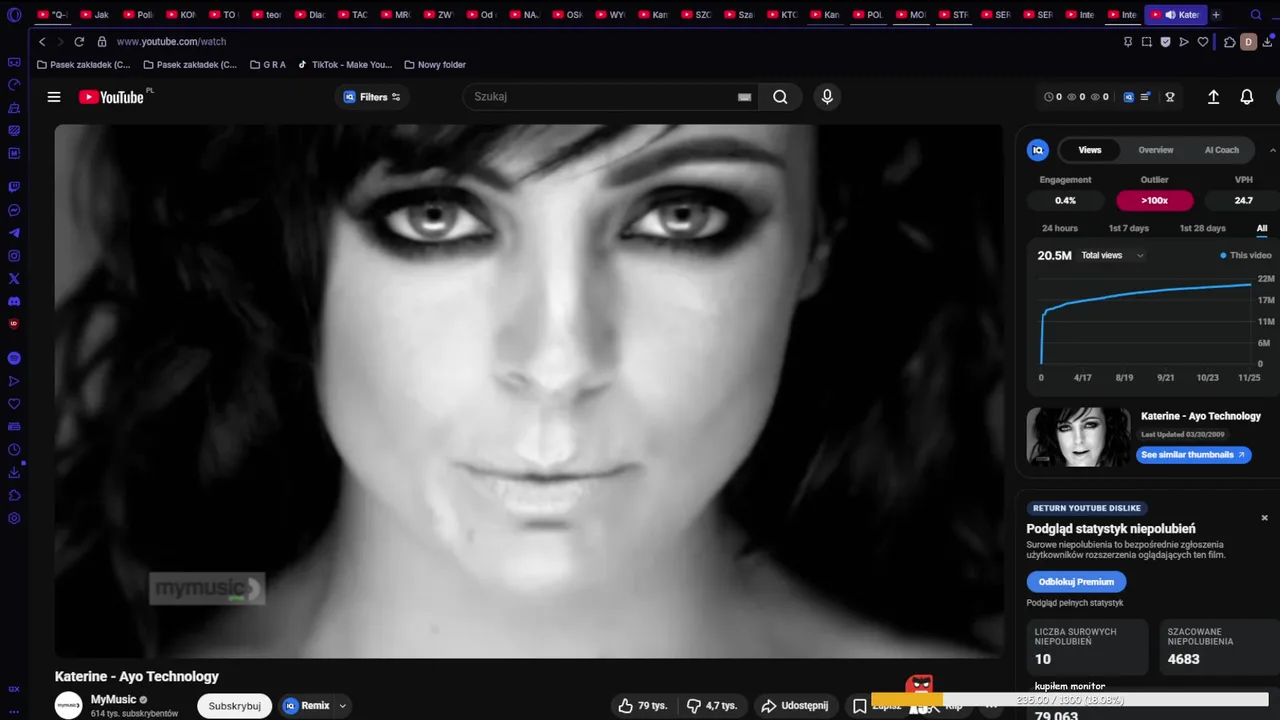
Task: Select the 1st 7 days range
Action: (x=1129, y=228)
